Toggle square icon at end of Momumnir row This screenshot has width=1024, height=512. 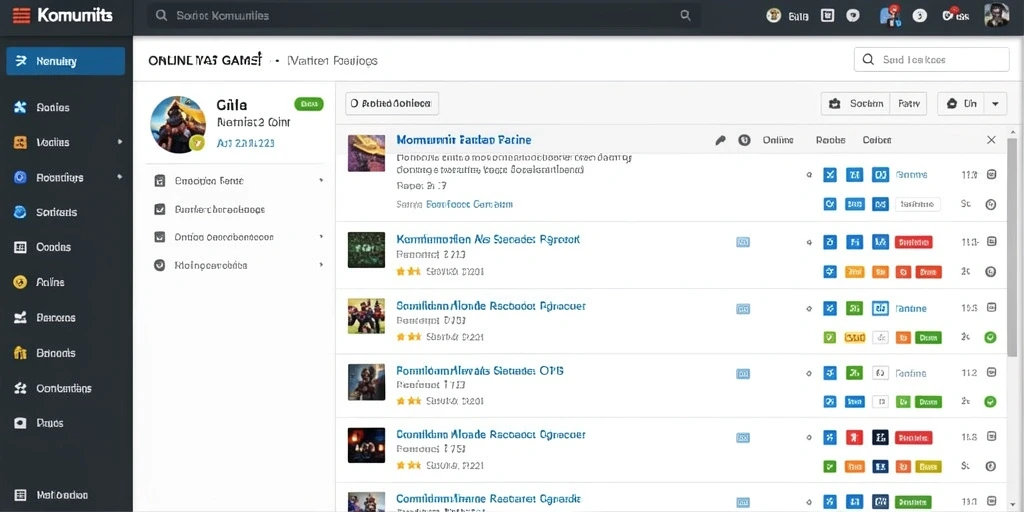point(991,174)
